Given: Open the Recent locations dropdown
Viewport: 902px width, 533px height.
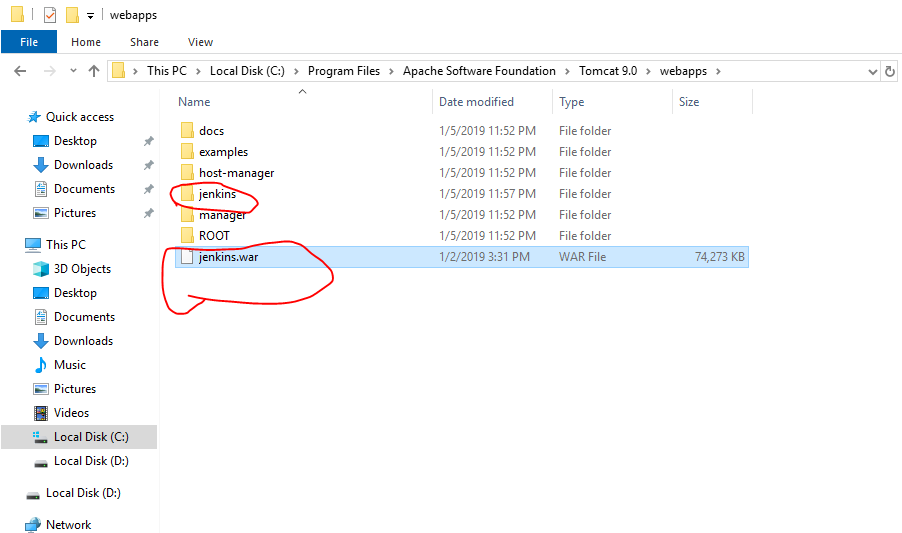Looking at the screenshot, I should click(73, 71).
